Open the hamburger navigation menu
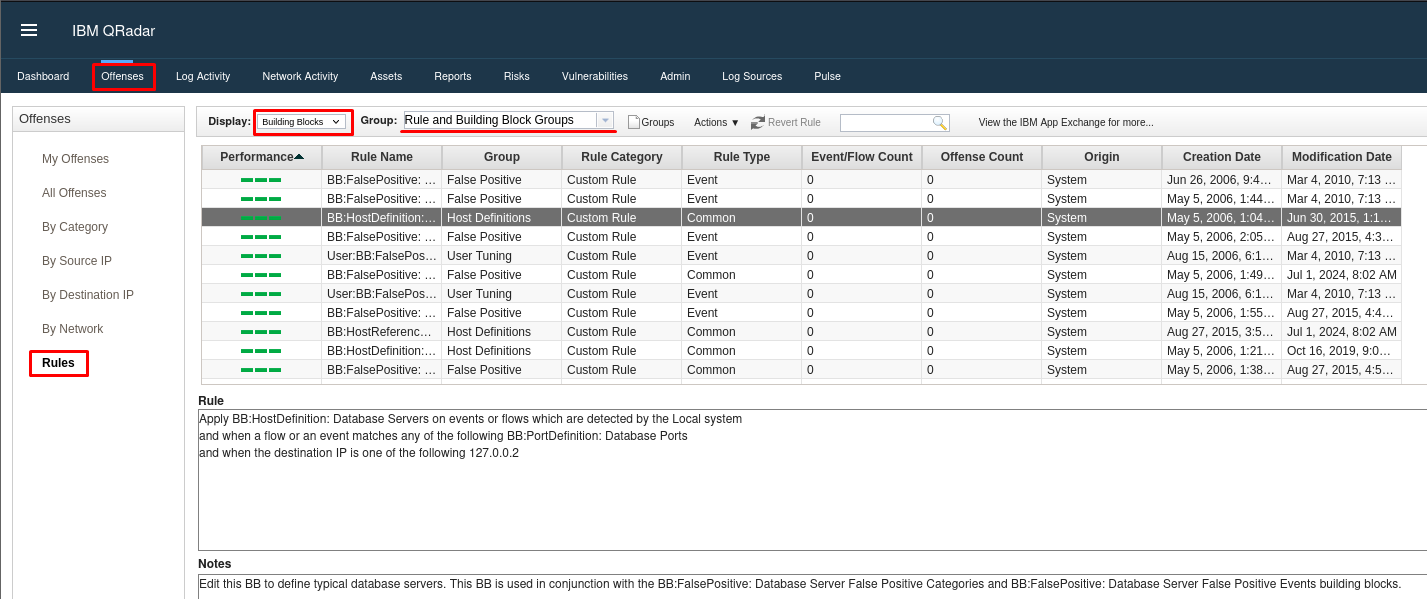Viewport: 1427px width, 599px height. click(29, 30)
